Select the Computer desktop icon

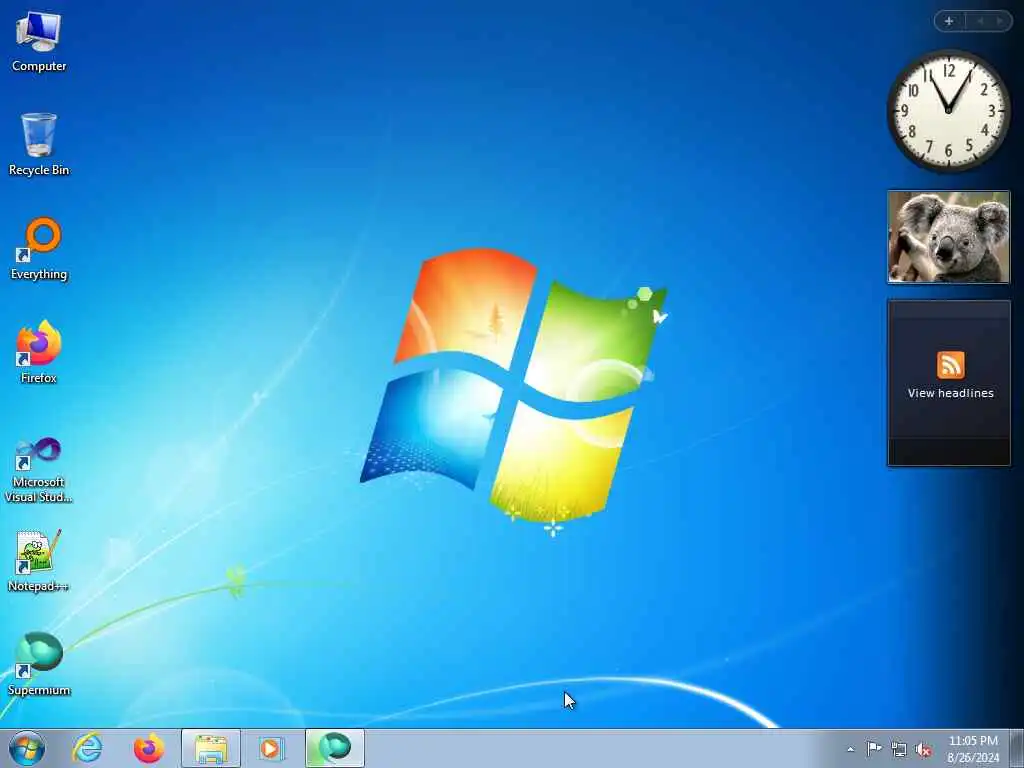click(x=39, y=42)
